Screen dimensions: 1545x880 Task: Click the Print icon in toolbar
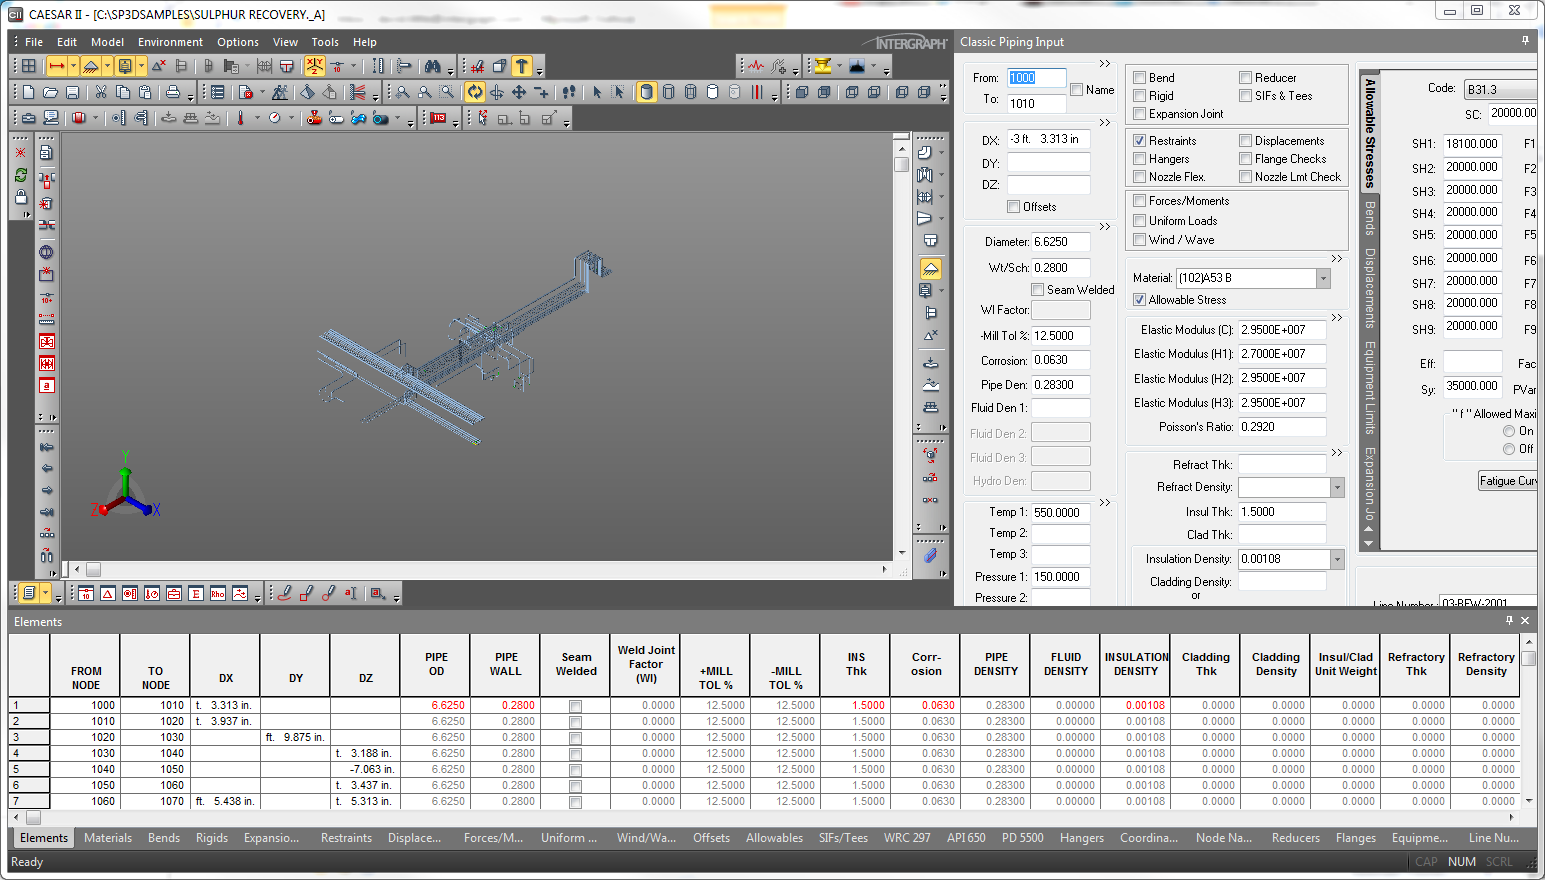[172, 92]
